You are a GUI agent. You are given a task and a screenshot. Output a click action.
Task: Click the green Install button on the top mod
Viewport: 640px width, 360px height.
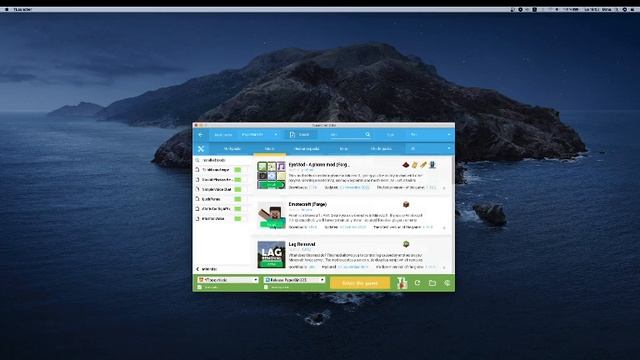click(x=271, y=185)
